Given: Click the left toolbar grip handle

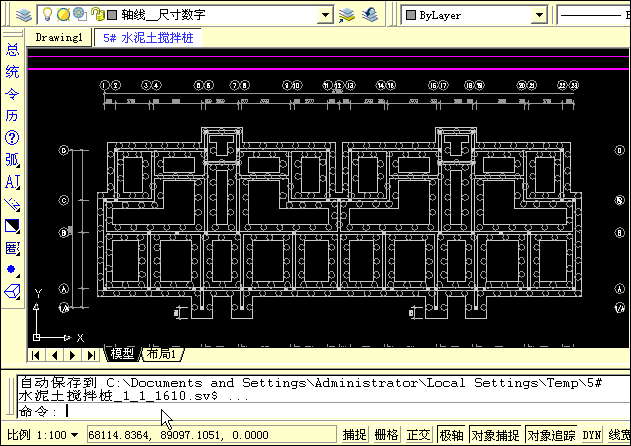Looking at the screenshot, I should tap(12, 34).
